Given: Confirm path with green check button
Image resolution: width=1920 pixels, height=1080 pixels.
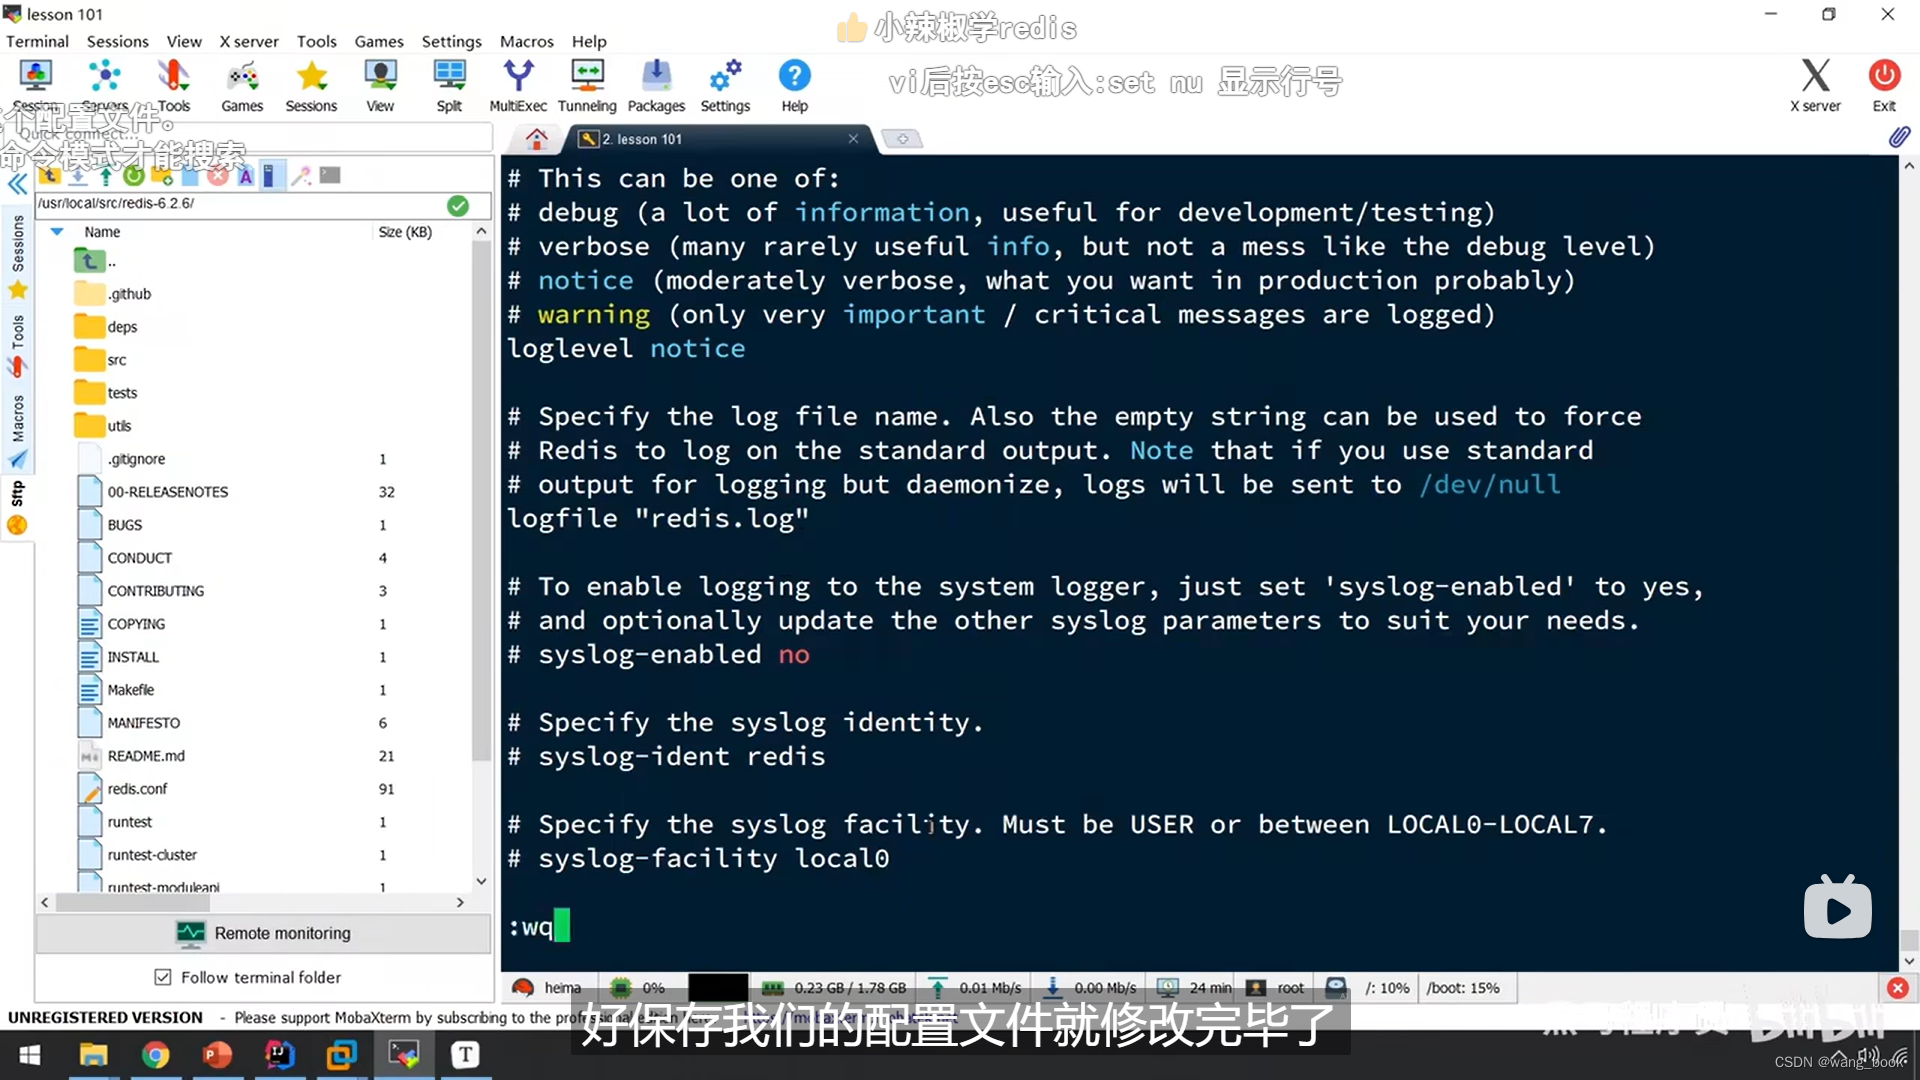Looking at the screenshot, I should 458,205.
